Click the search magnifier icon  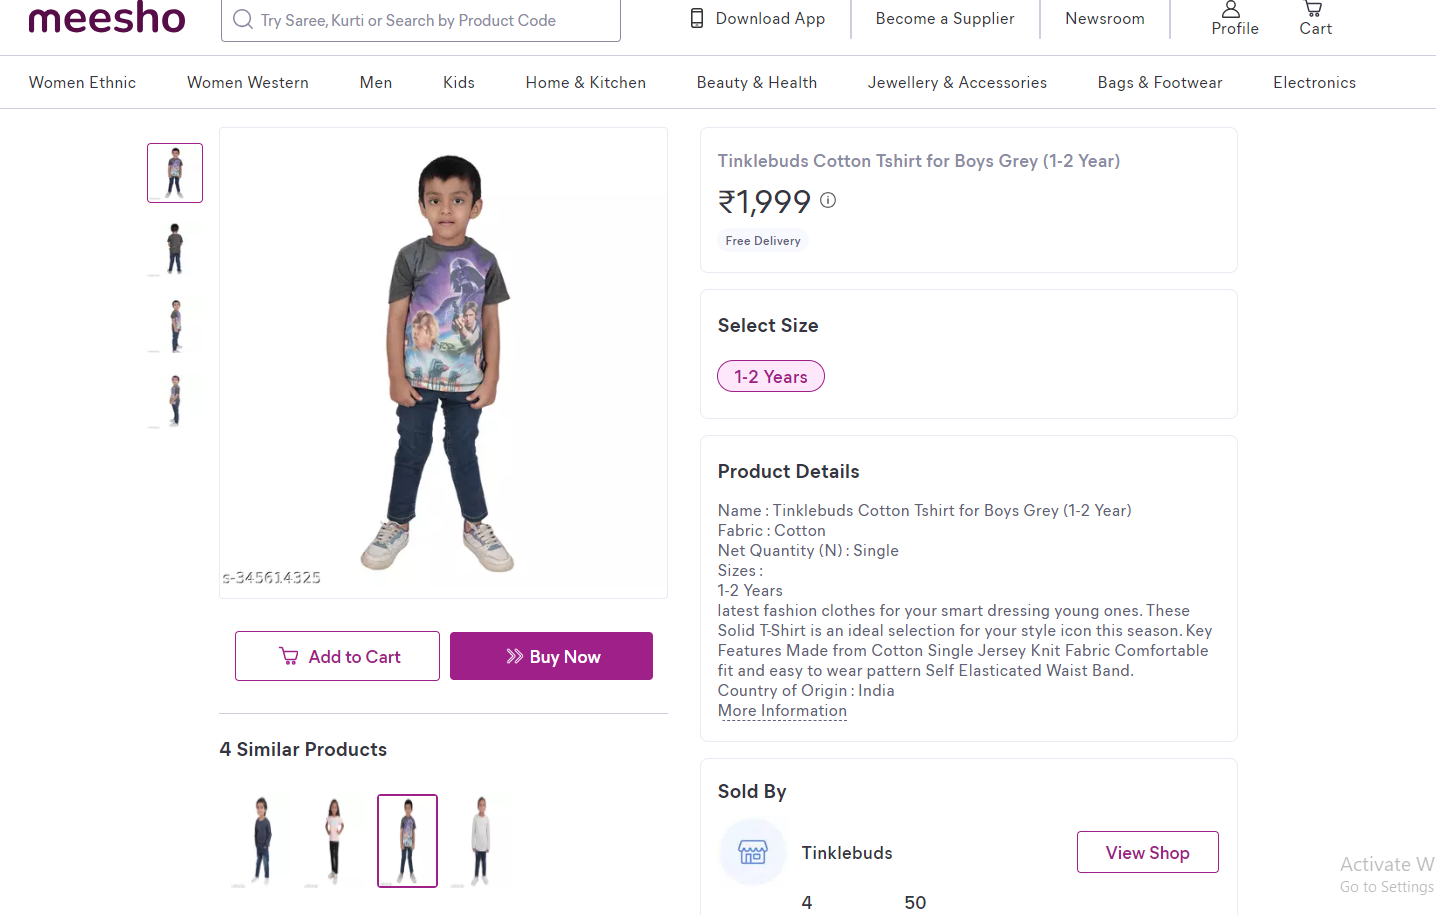tap(243, 20)
